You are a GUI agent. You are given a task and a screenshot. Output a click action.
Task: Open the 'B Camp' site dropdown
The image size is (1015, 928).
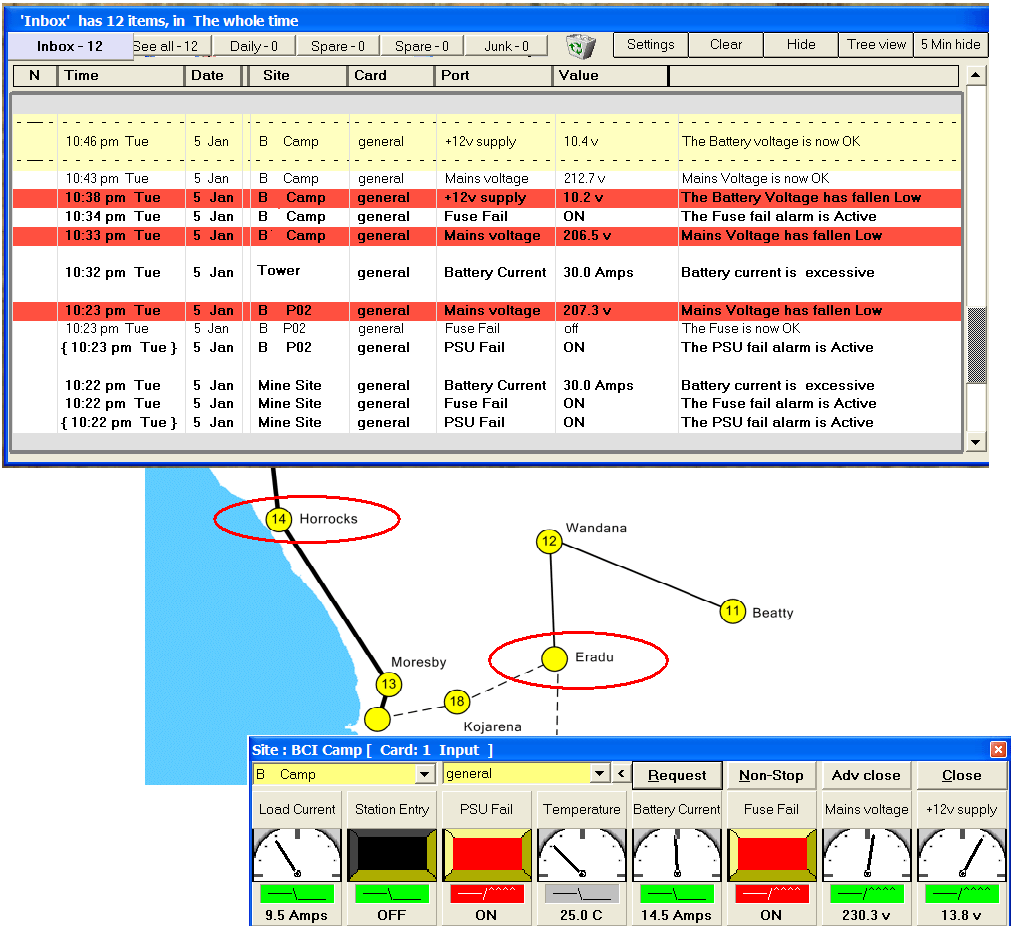coord(424,774)
